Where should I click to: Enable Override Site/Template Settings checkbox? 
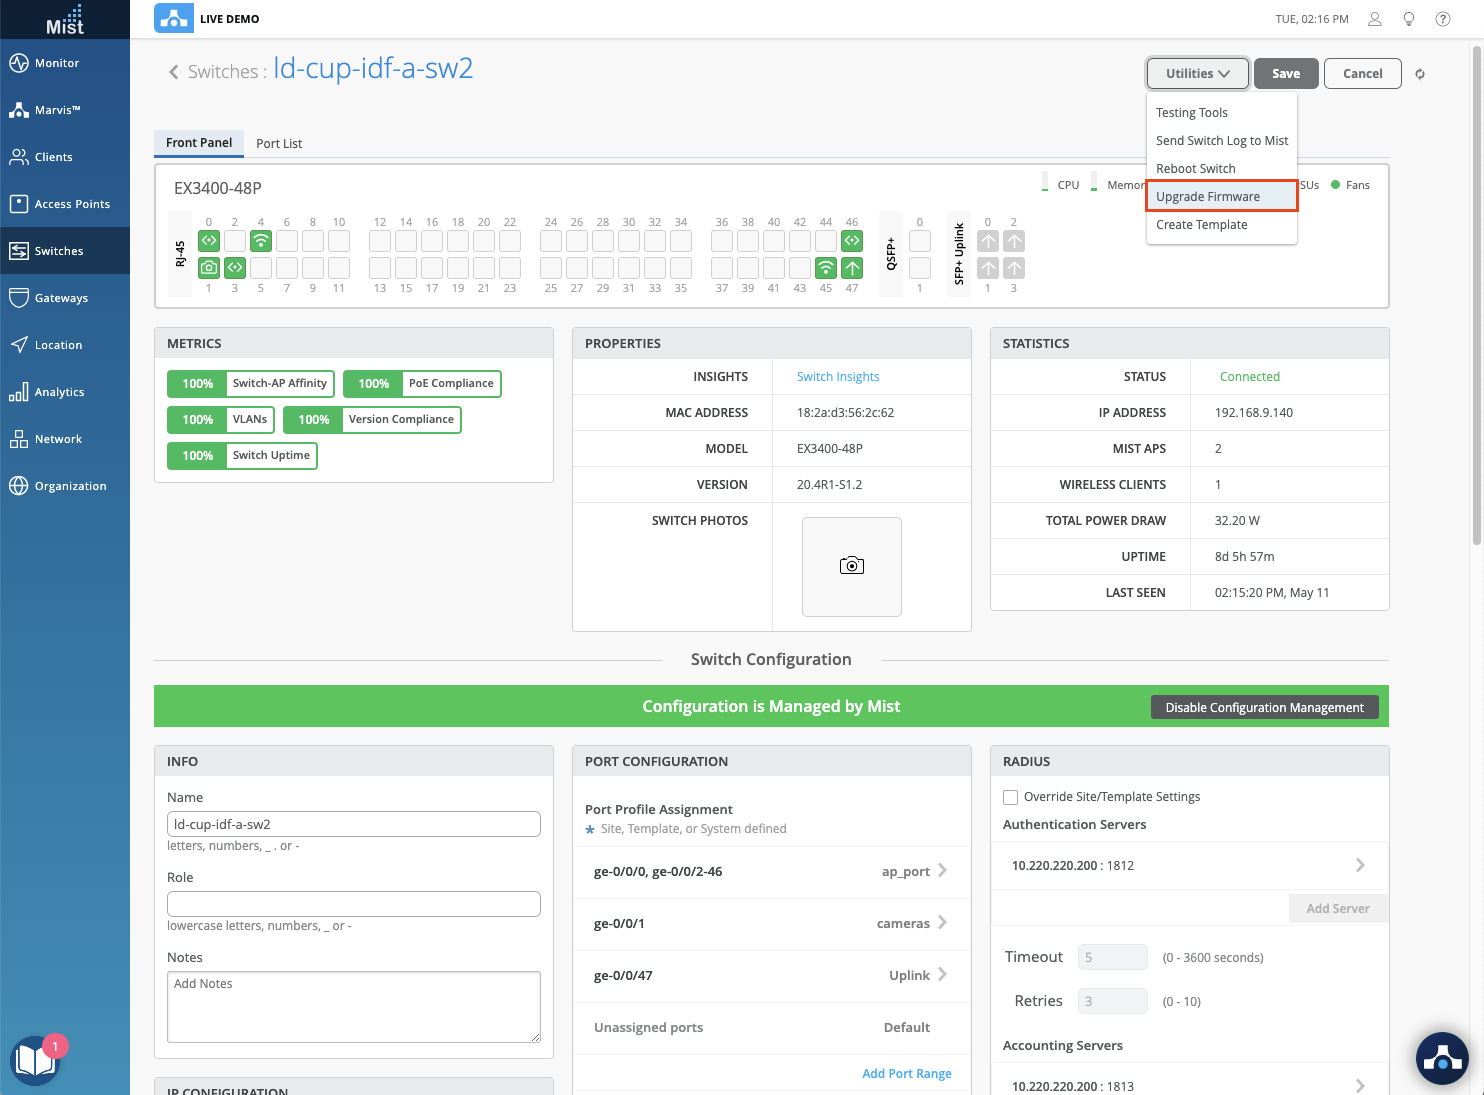(x=1011, y=797)
